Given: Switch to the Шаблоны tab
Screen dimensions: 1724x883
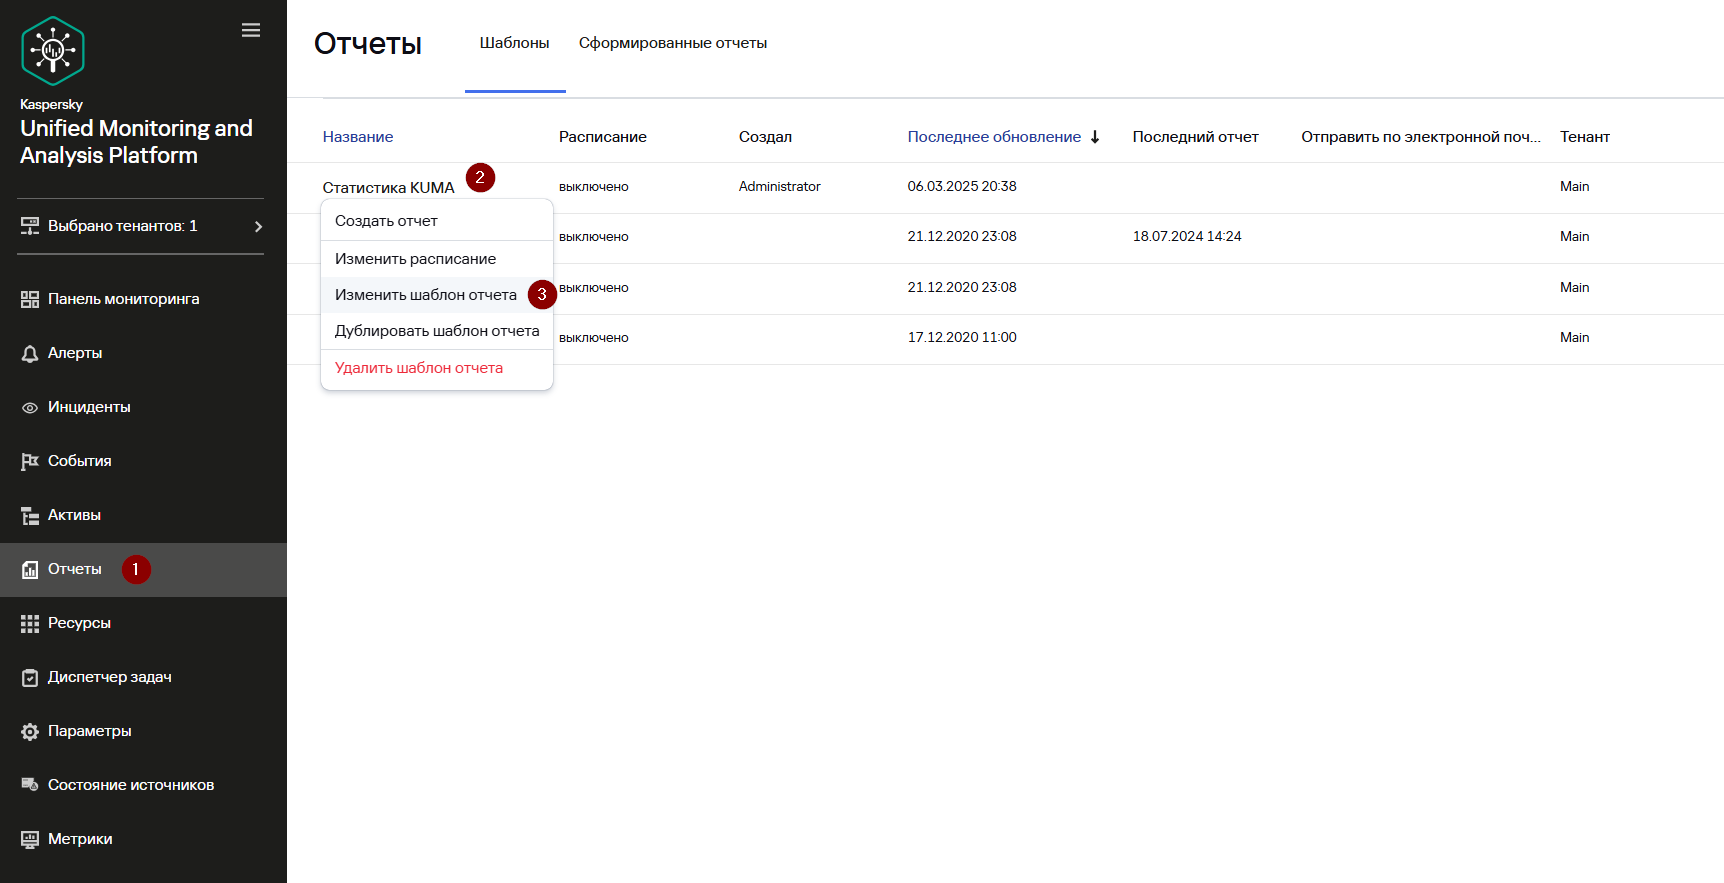Looking at the screenshot, I should tap(514, 43).
